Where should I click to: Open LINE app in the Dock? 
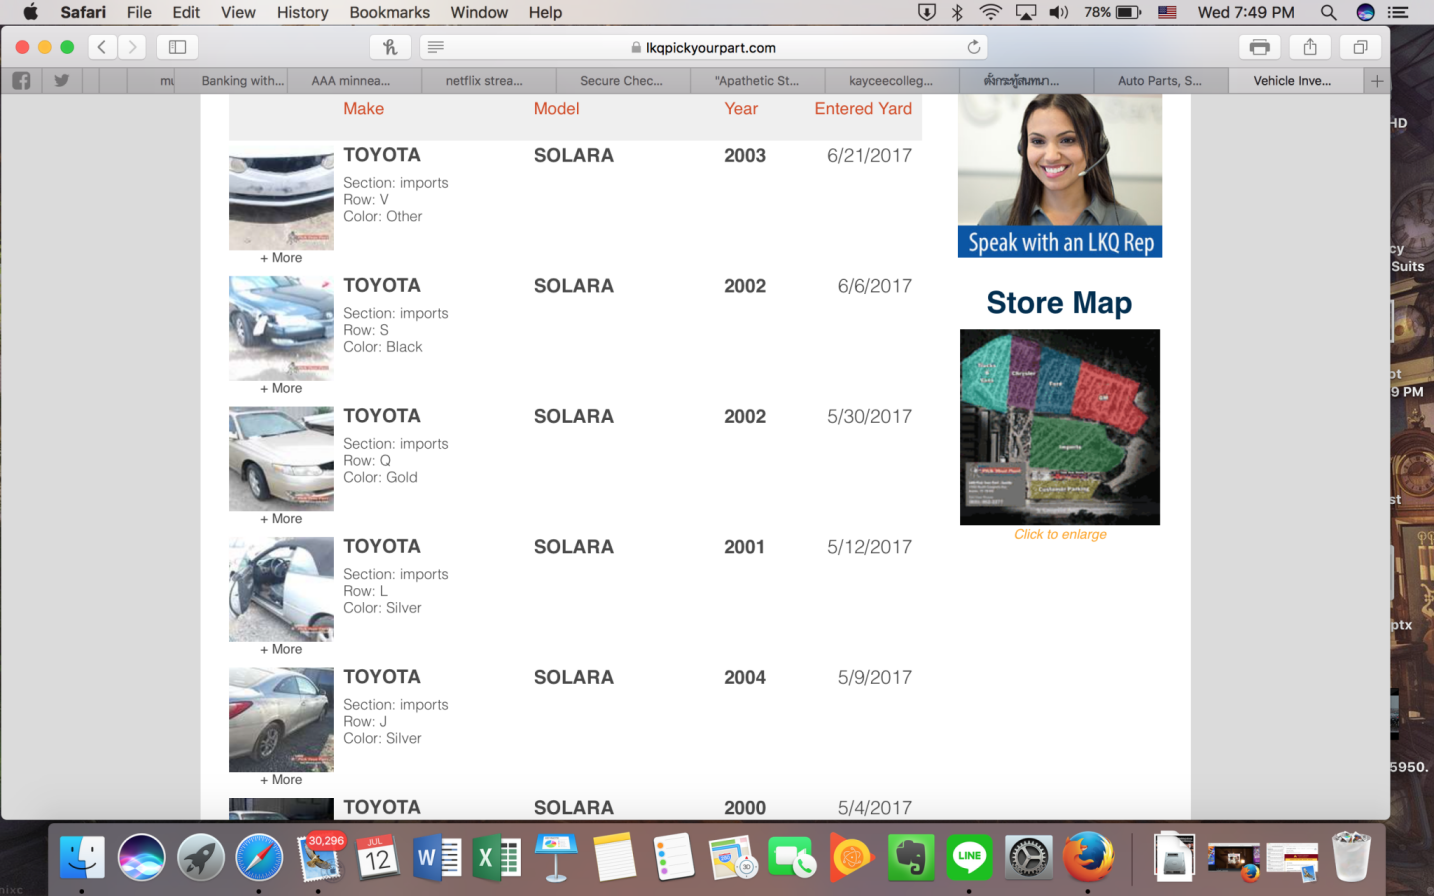pos(969,857)
